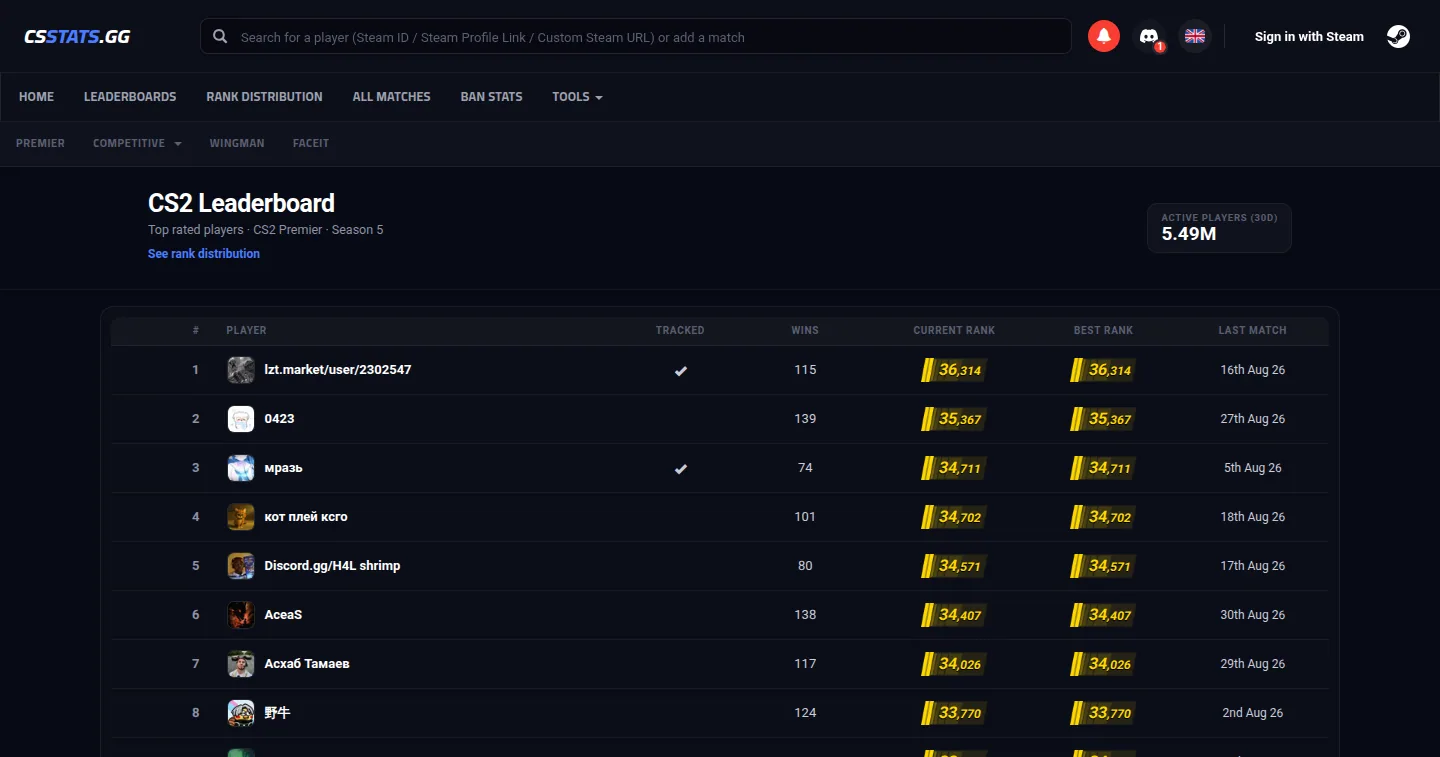Switch to the Wingman tab
The width and height of the screenshot is (1440, 757).
[237, 143]
